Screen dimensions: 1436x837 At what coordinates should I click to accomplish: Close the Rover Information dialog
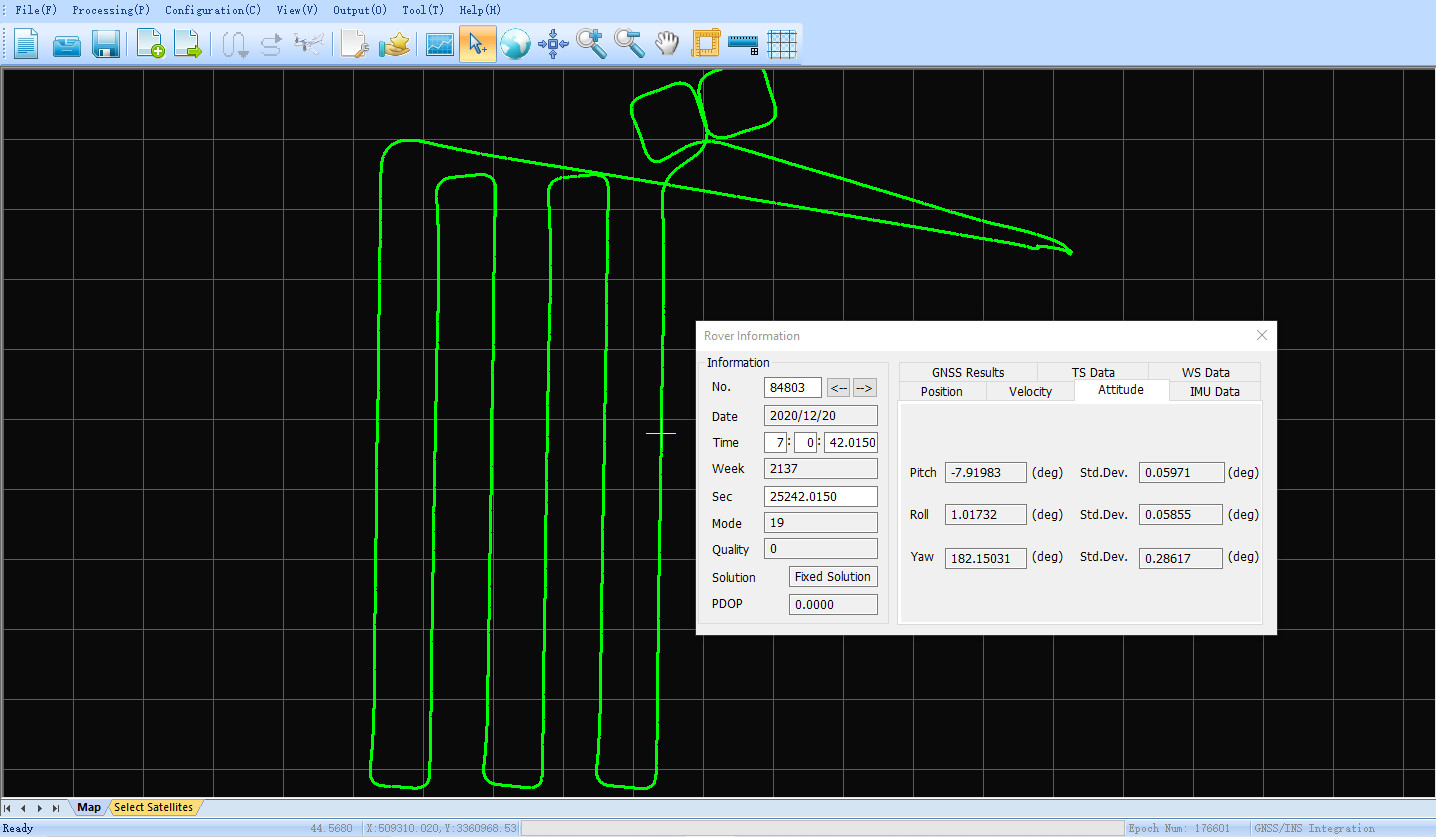[x=1261, y=336]
